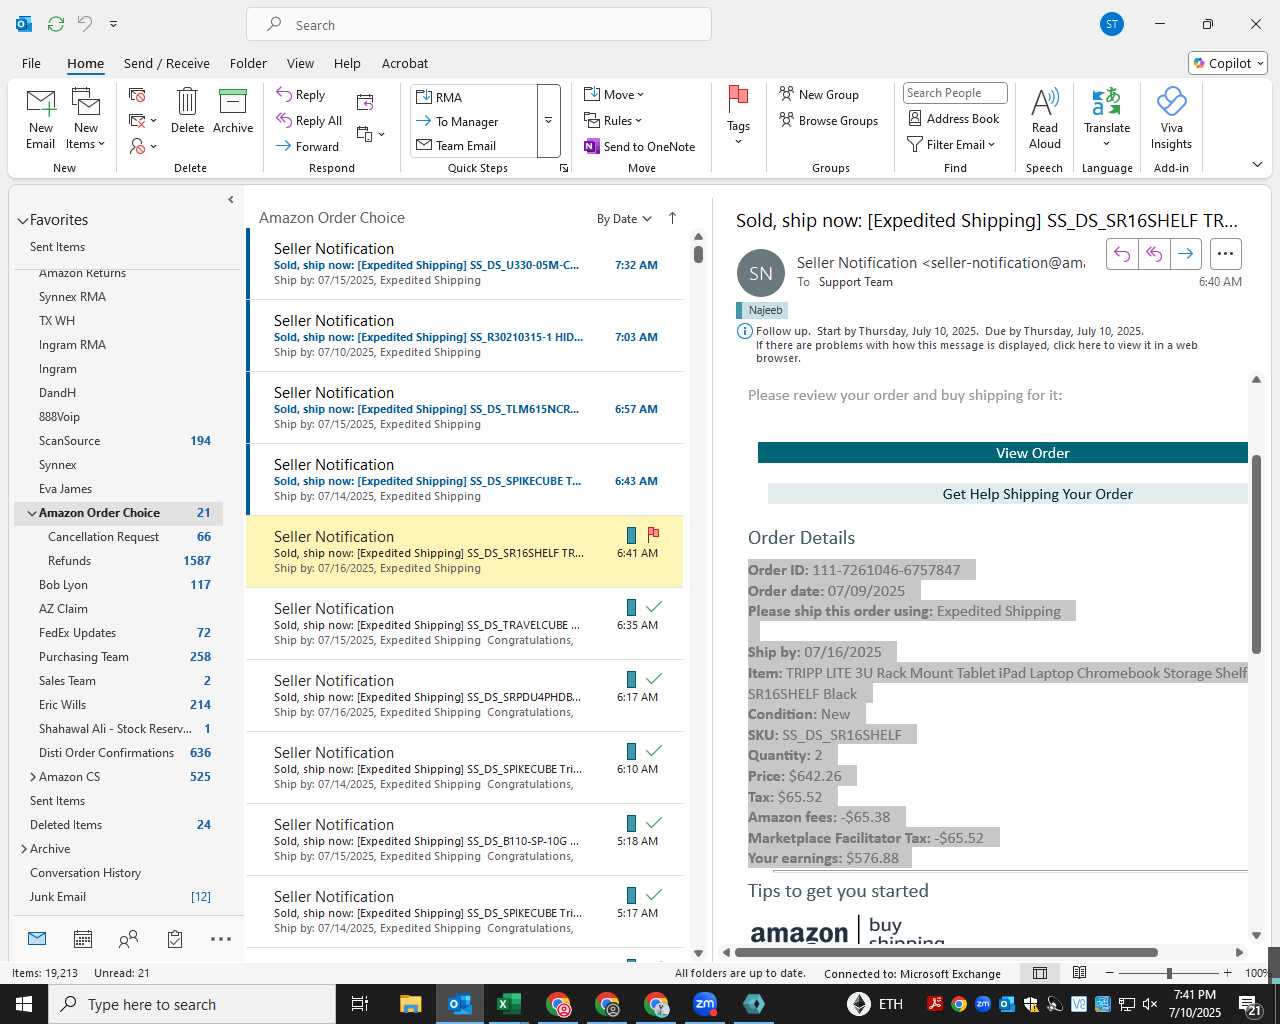Click New Group in Groups section
Viewport: 1280px width, 1024px height.
point(819,94)
